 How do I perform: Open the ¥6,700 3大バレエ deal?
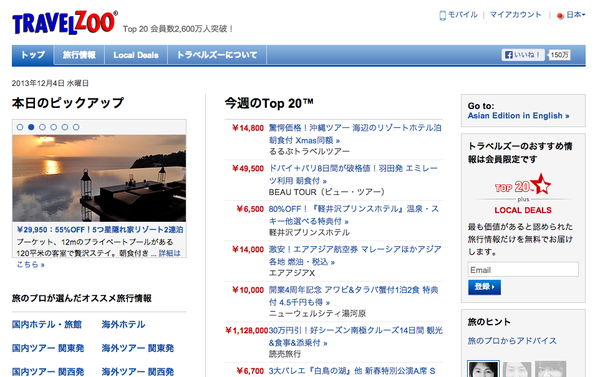coord(352,371)
